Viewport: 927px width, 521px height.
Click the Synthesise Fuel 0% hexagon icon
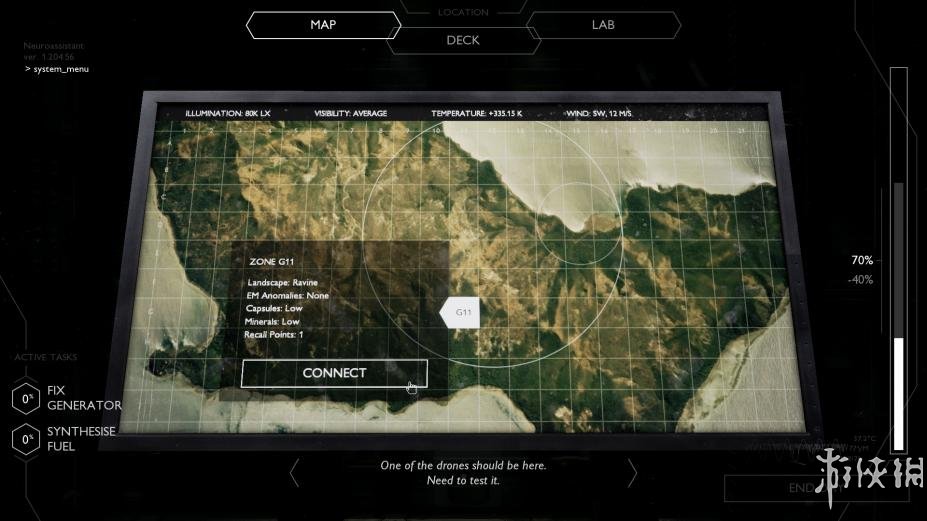coord(27,439)
